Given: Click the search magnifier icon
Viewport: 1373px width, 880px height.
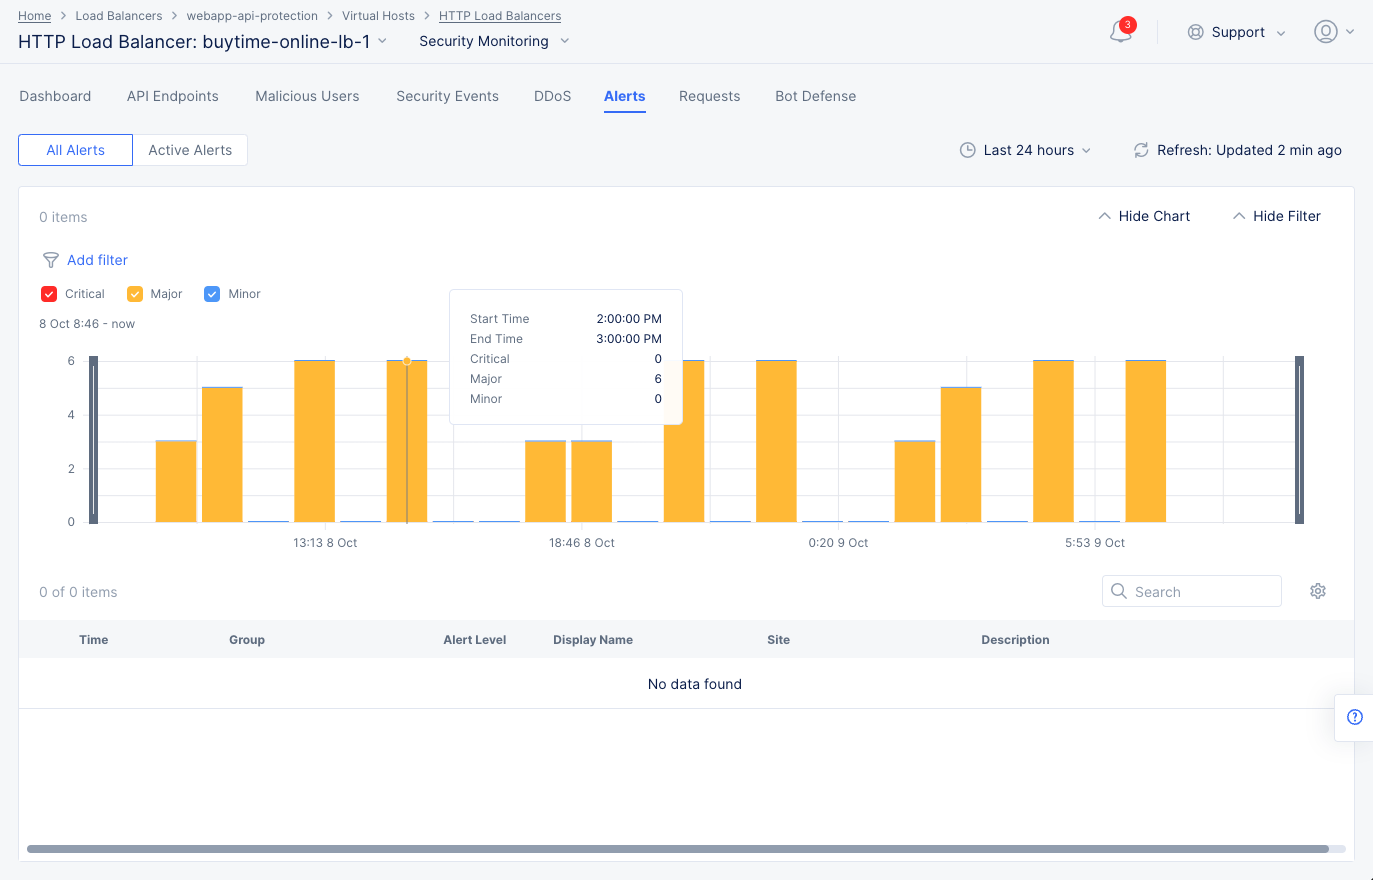Looking at the screenshot, I should pyautogui.click(x=1118, y=591).
